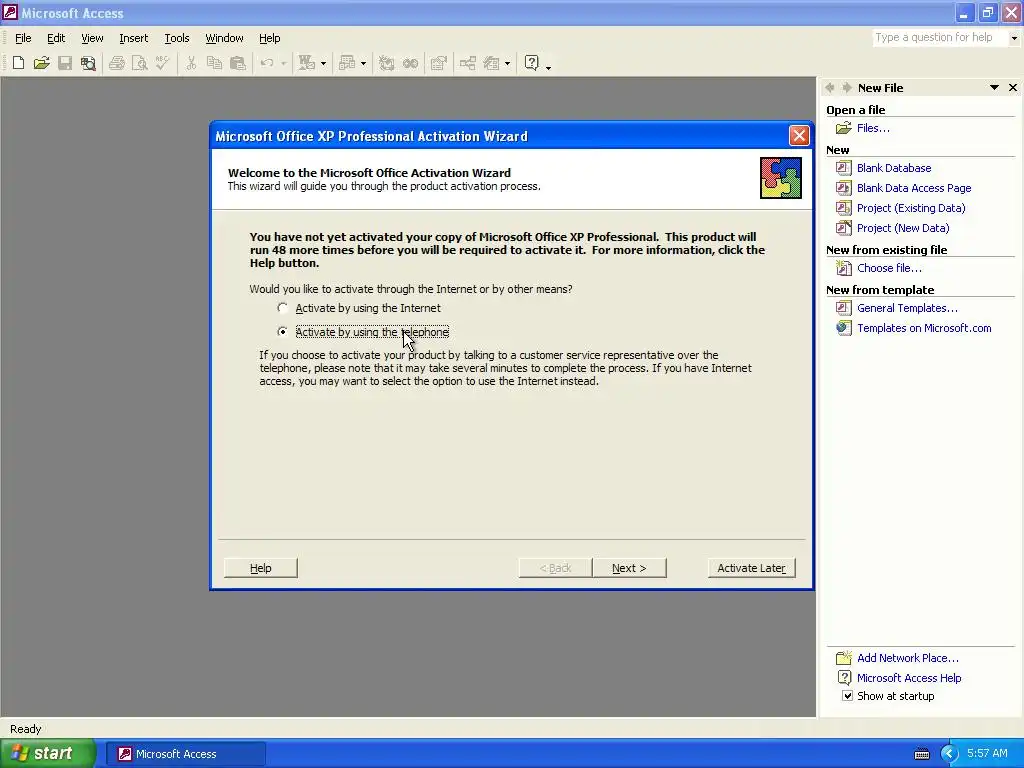The width and height of the screenshot is (1024, 768).
Task: Close the Activation Wizard dialog
Action: [799, 136]
